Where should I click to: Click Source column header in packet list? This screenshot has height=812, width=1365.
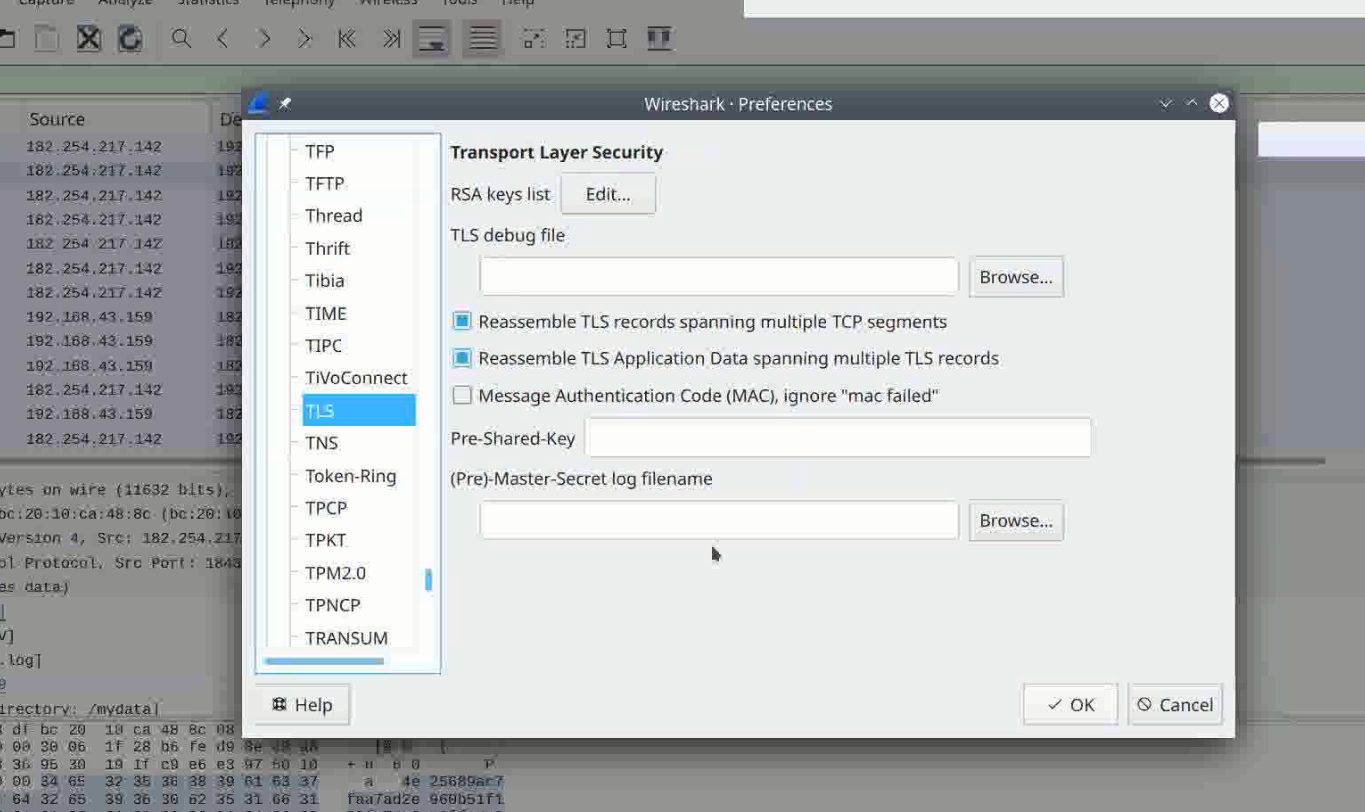click(x=57, y=119)
